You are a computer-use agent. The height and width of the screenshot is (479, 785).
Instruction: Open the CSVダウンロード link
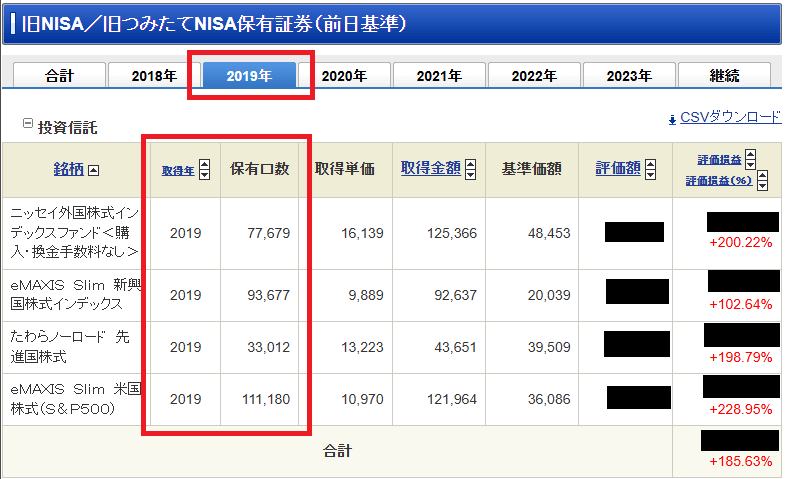click(729, 117)
